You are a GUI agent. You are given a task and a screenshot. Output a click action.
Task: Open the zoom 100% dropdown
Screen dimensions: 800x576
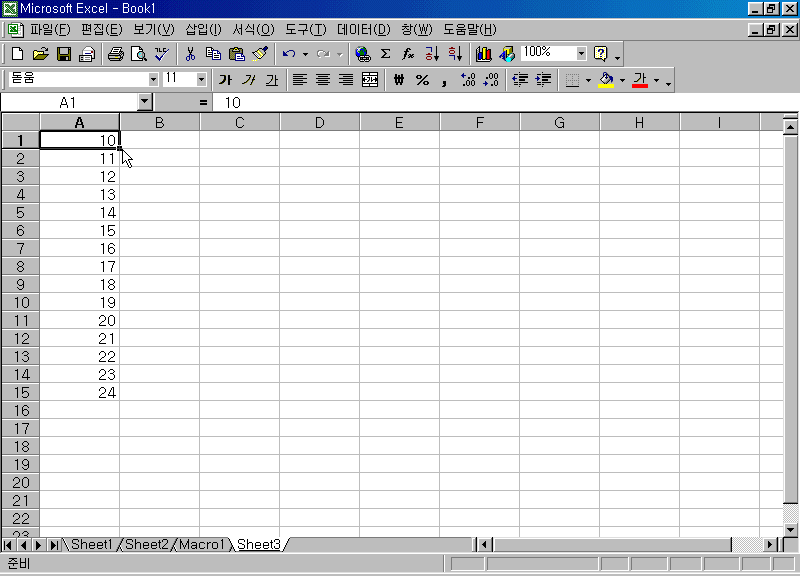pos(581,53)
